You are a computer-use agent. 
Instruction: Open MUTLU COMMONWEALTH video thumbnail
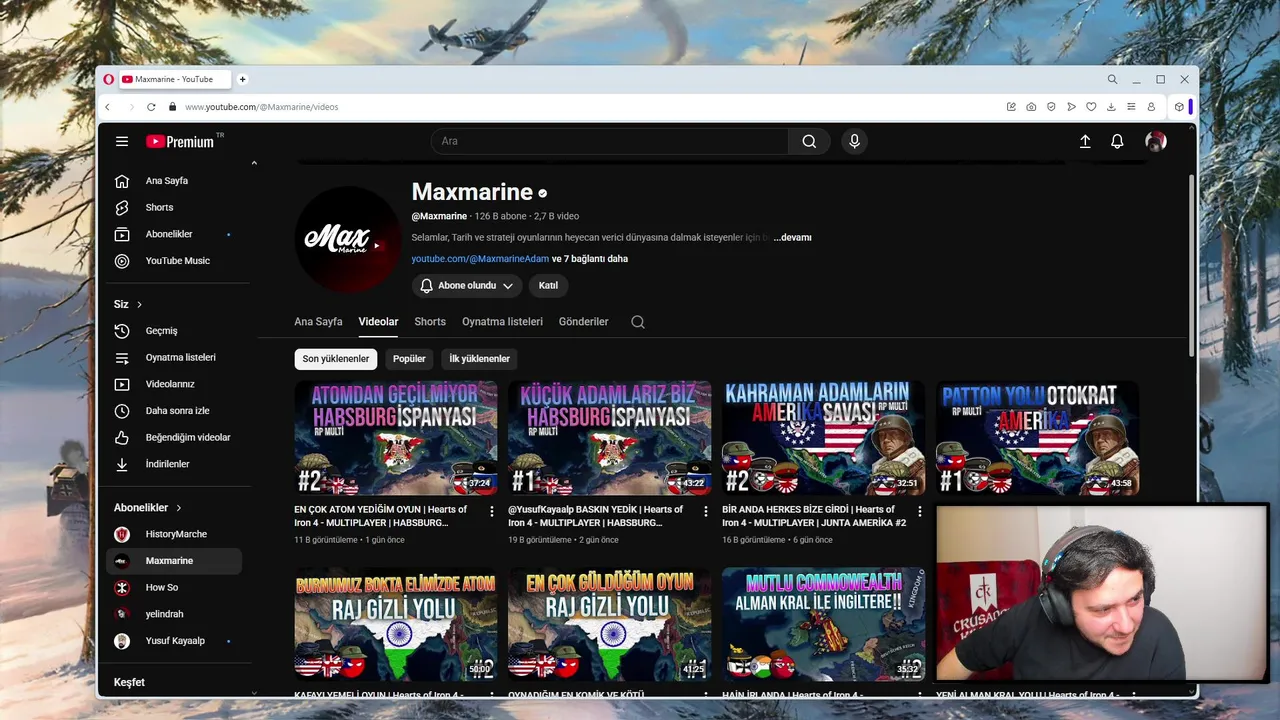point(823,624)
